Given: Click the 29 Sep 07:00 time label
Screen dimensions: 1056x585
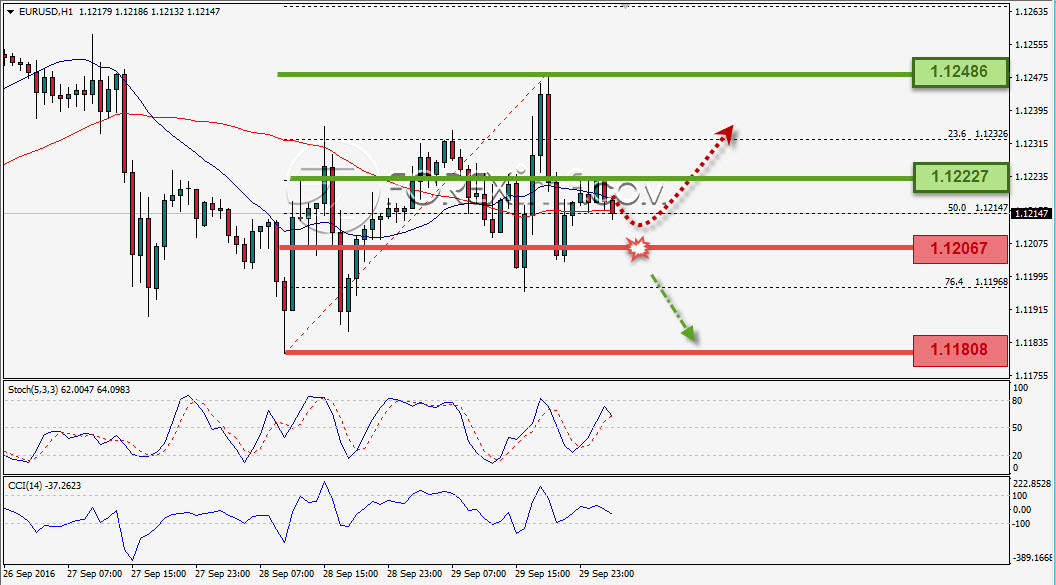Looking at the screenshot, I should click(x=478, y=574).
